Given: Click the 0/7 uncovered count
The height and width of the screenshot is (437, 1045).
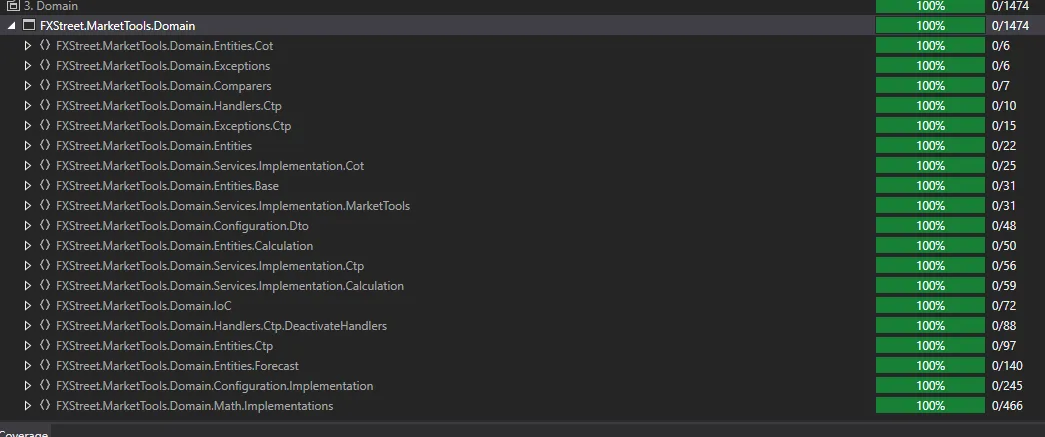Looking at the screenshot, I should click(1000, 86).
